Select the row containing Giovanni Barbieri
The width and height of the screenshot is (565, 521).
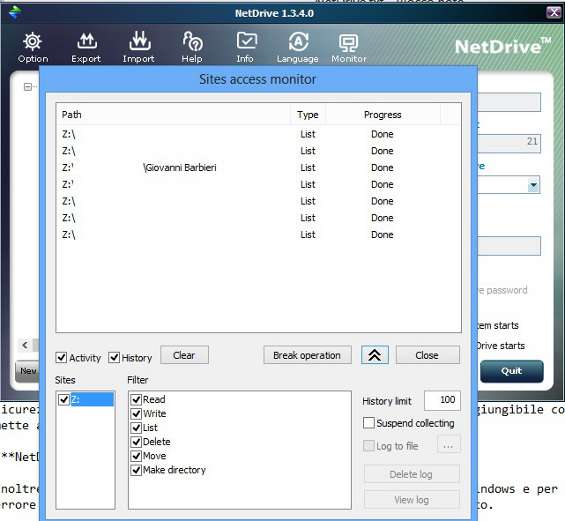tap(258, 168)
